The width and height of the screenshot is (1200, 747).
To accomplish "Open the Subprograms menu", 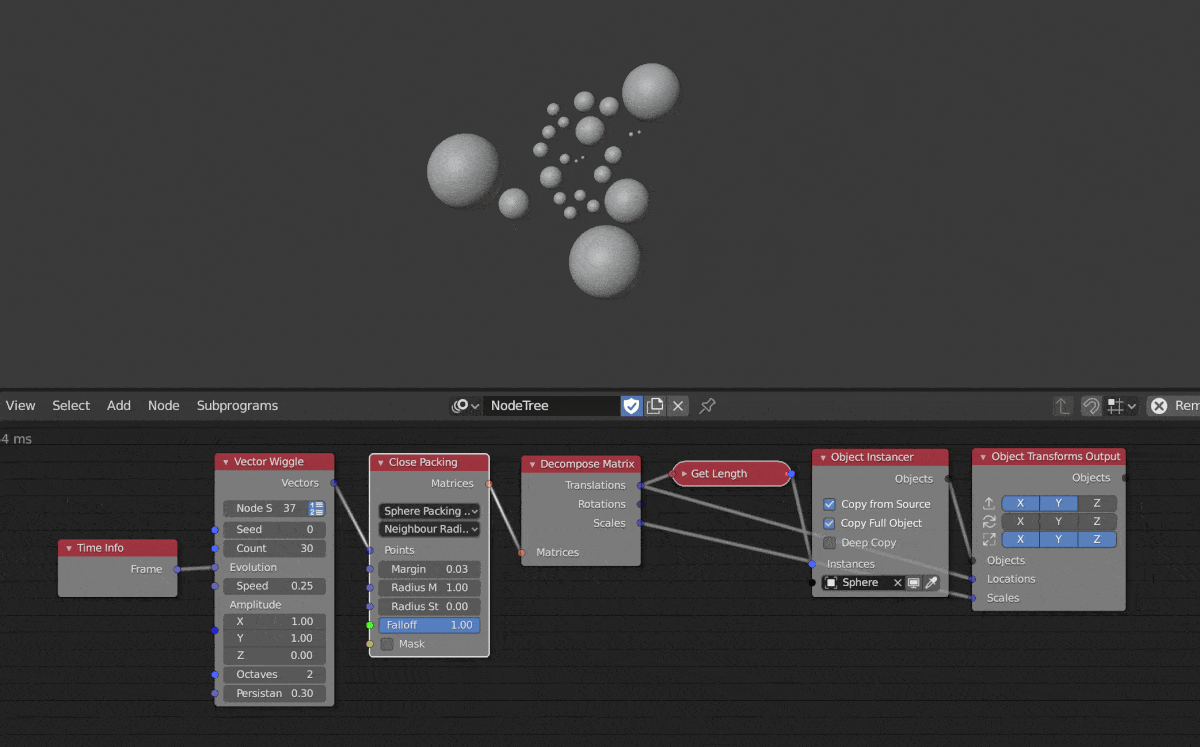I will click(237, 406).
